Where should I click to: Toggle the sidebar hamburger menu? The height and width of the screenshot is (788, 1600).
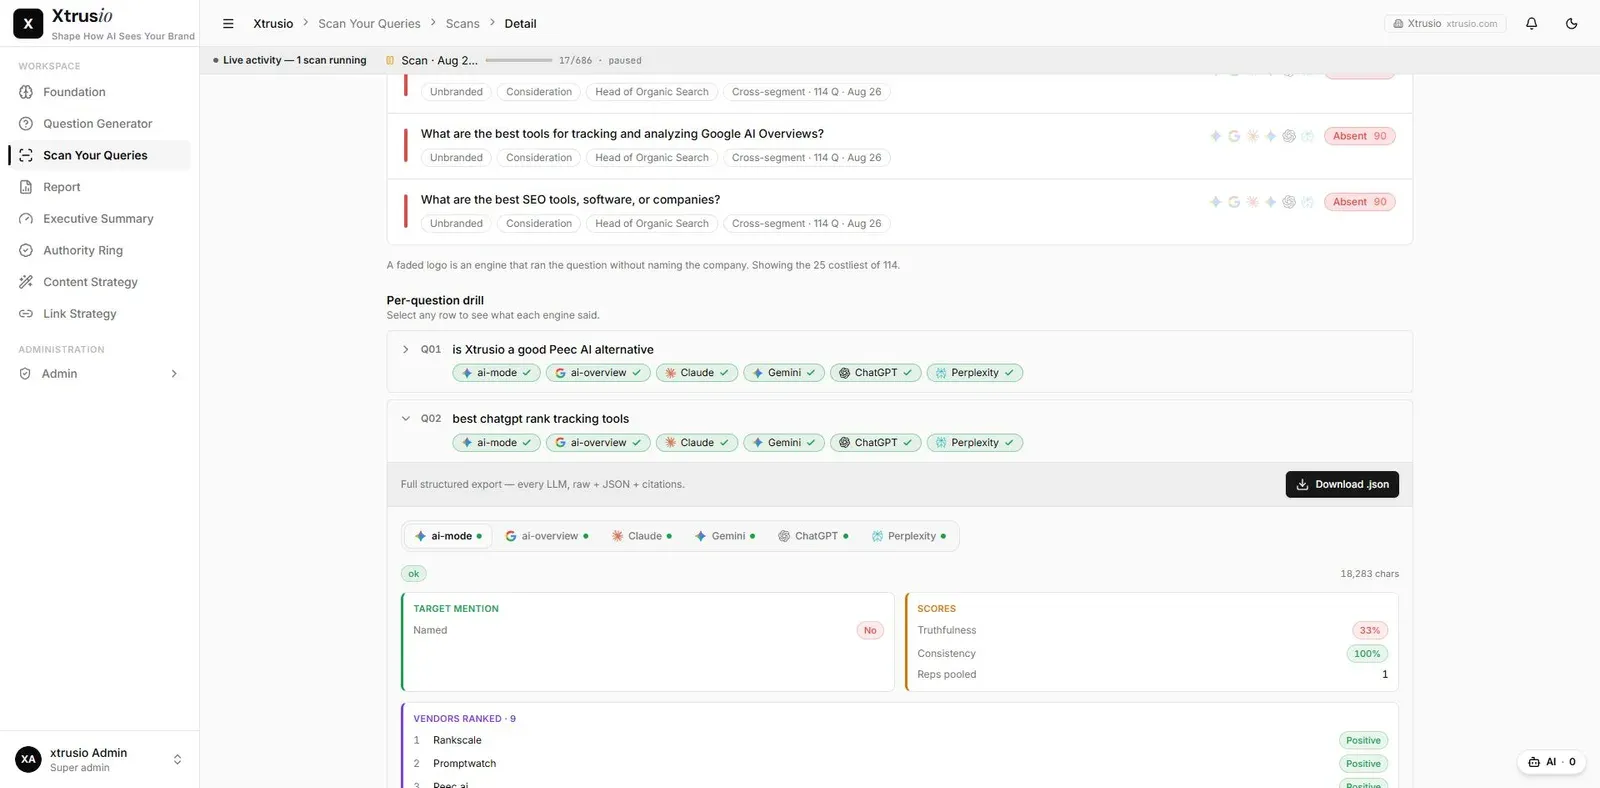coord(228,24)
